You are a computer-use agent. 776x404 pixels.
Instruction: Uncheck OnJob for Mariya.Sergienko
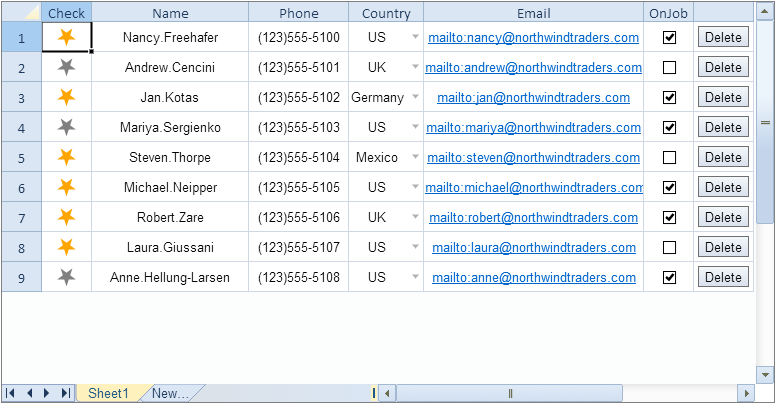coord(669,127)
